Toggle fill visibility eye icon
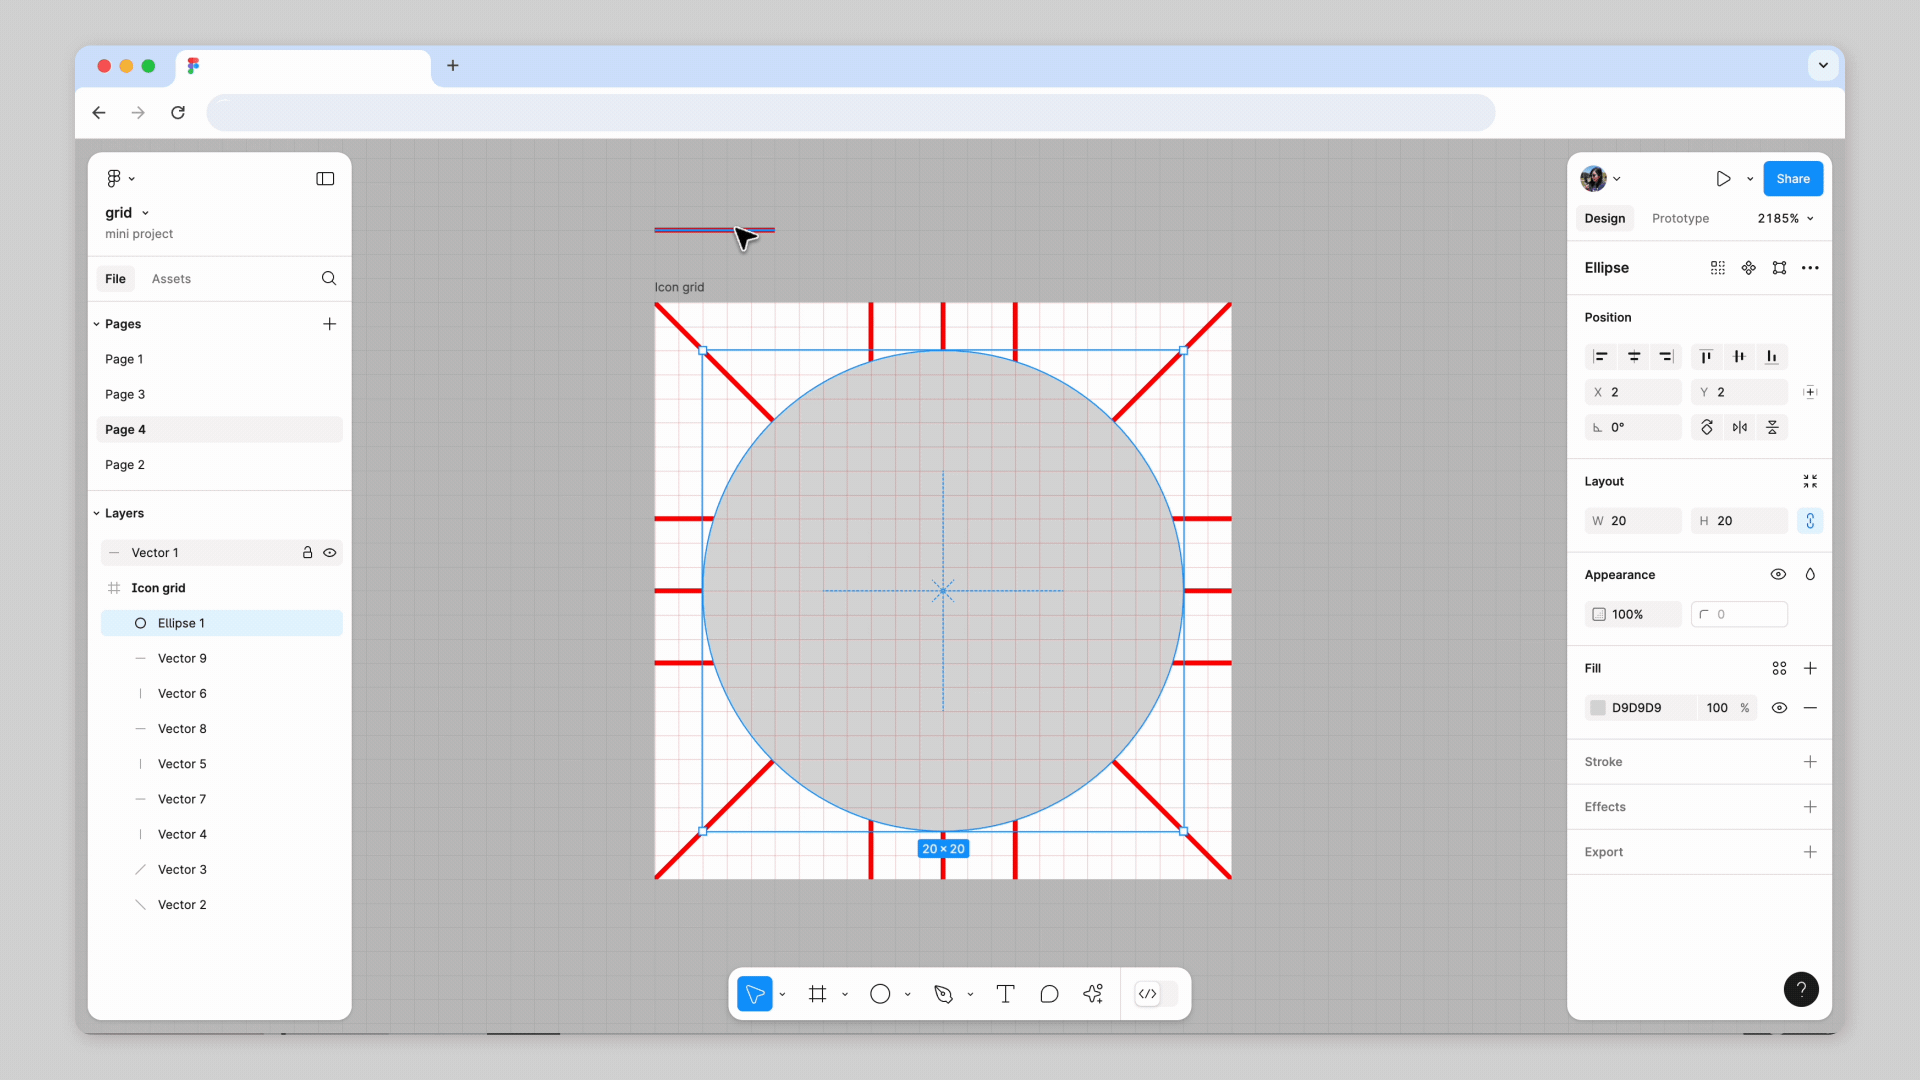1920x1080 pixels. click(x=1779, y=708)
